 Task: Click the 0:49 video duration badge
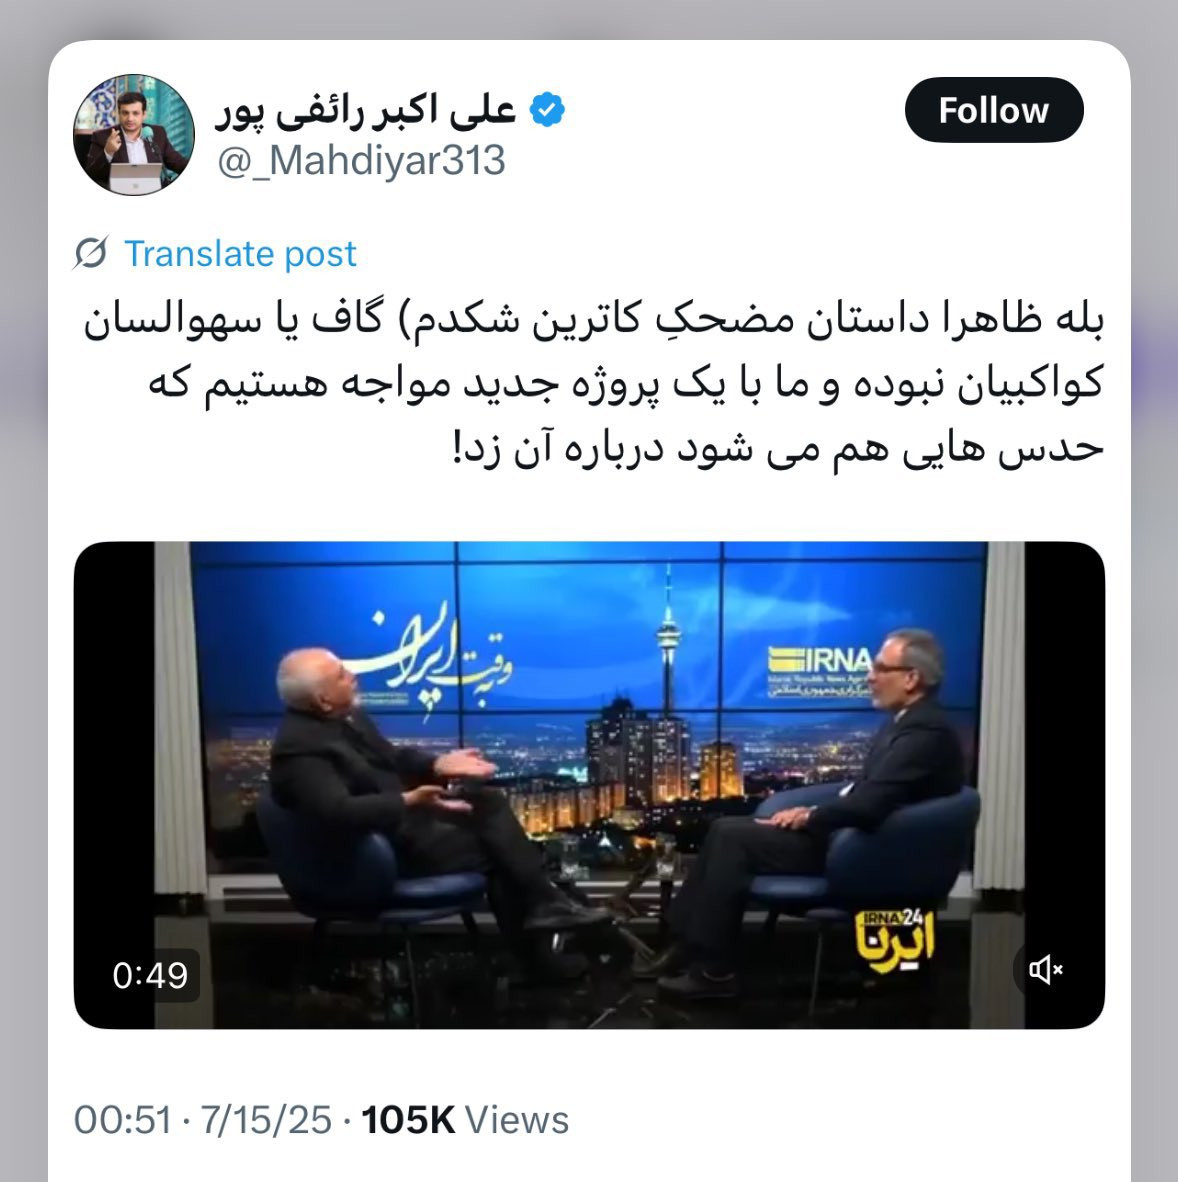pos(150,975)
